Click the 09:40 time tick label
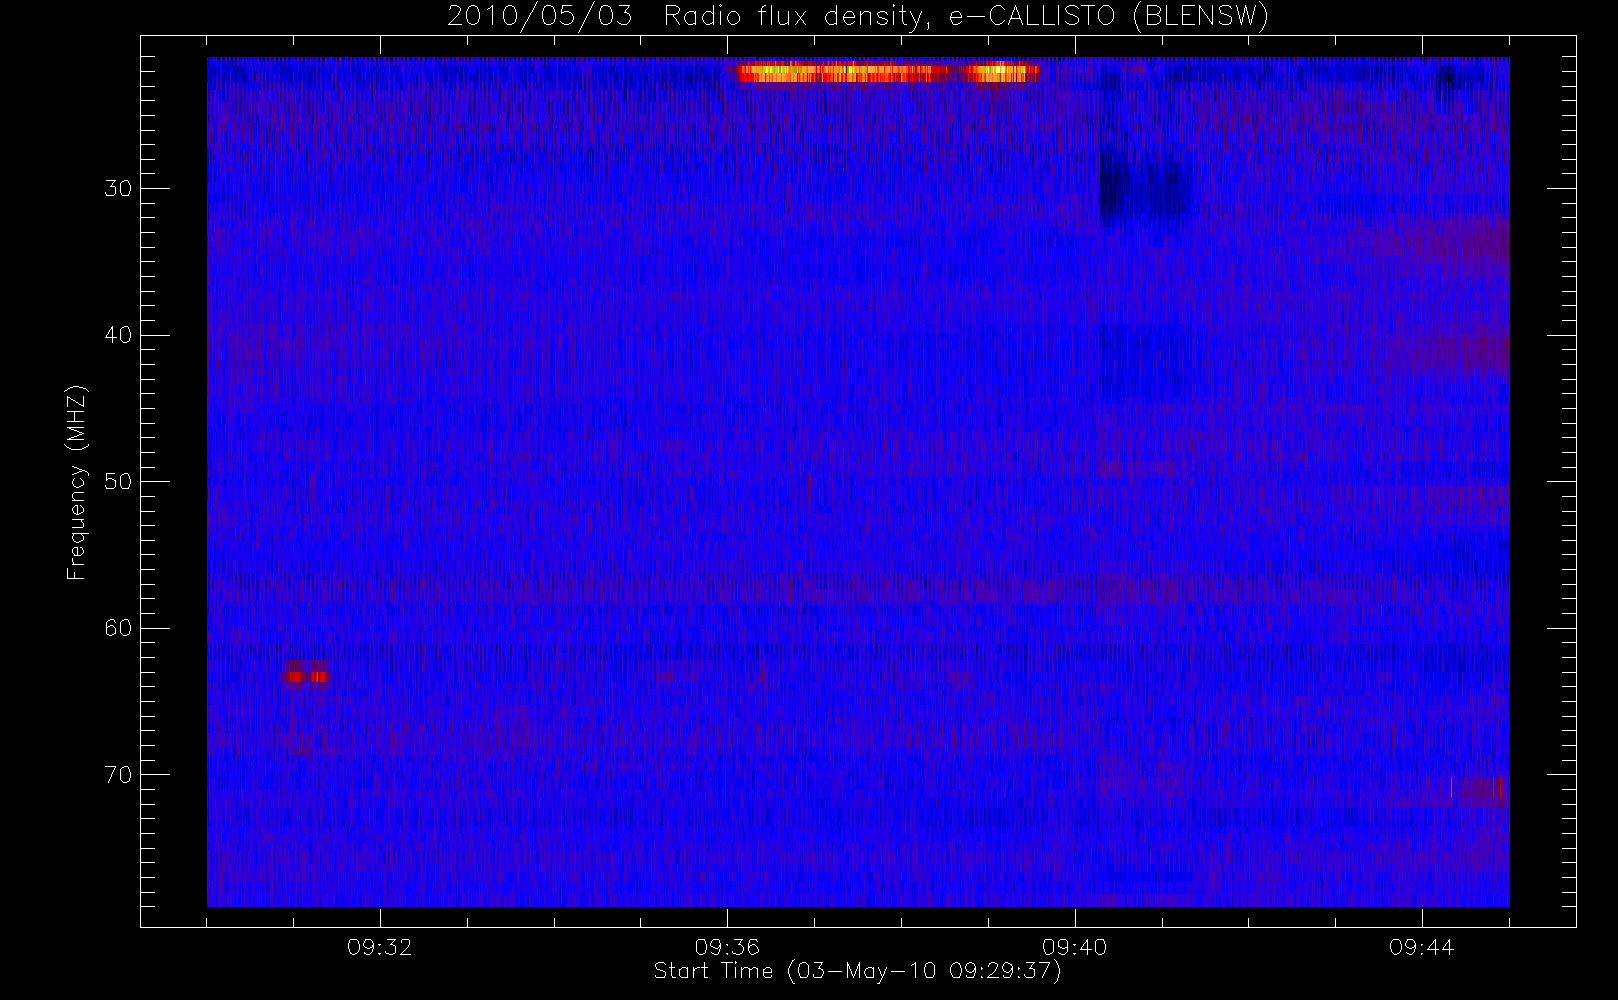The image size is (1618, 1000). point(1074,947)
